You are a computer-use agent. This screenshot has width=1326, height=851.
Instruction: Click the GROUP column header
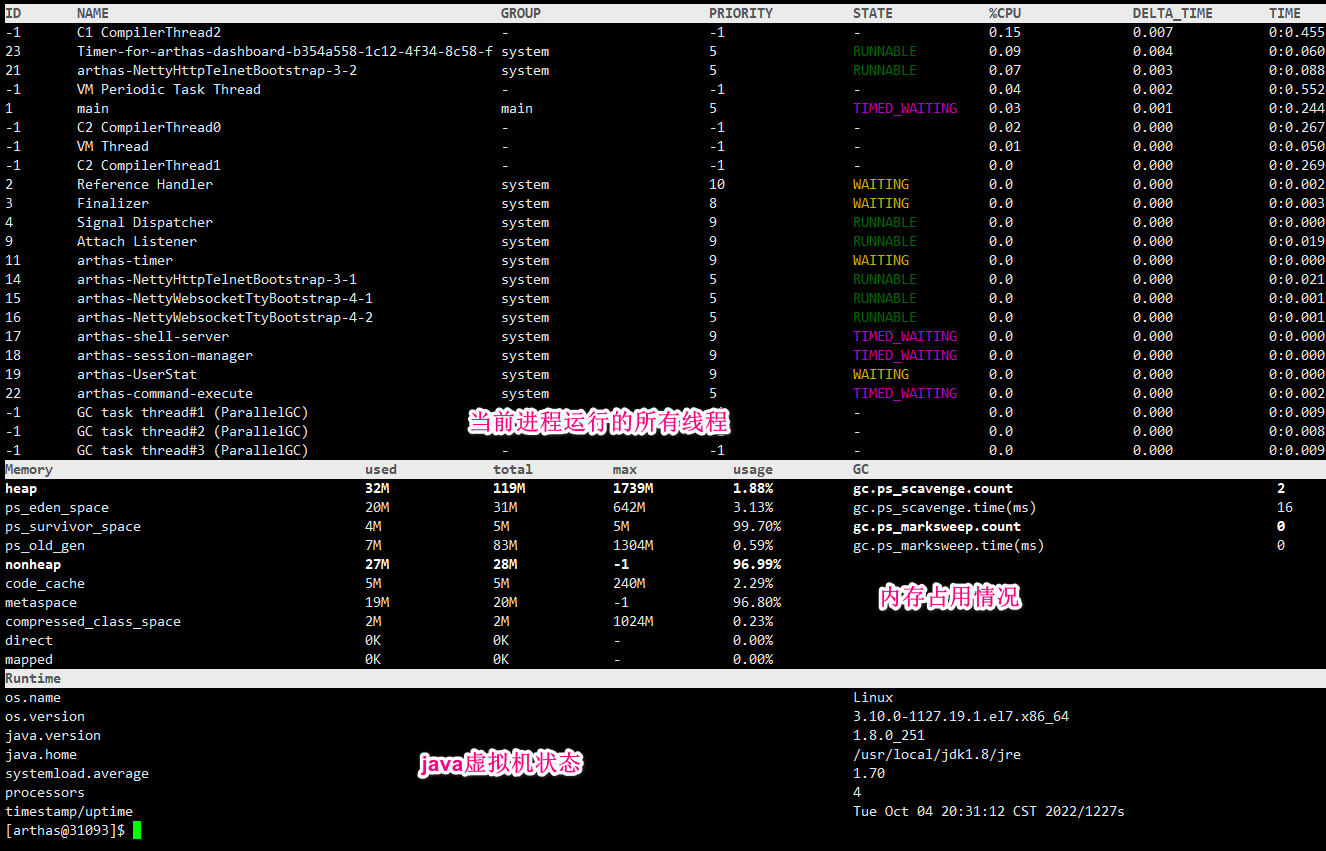click(x=521, y=13)
